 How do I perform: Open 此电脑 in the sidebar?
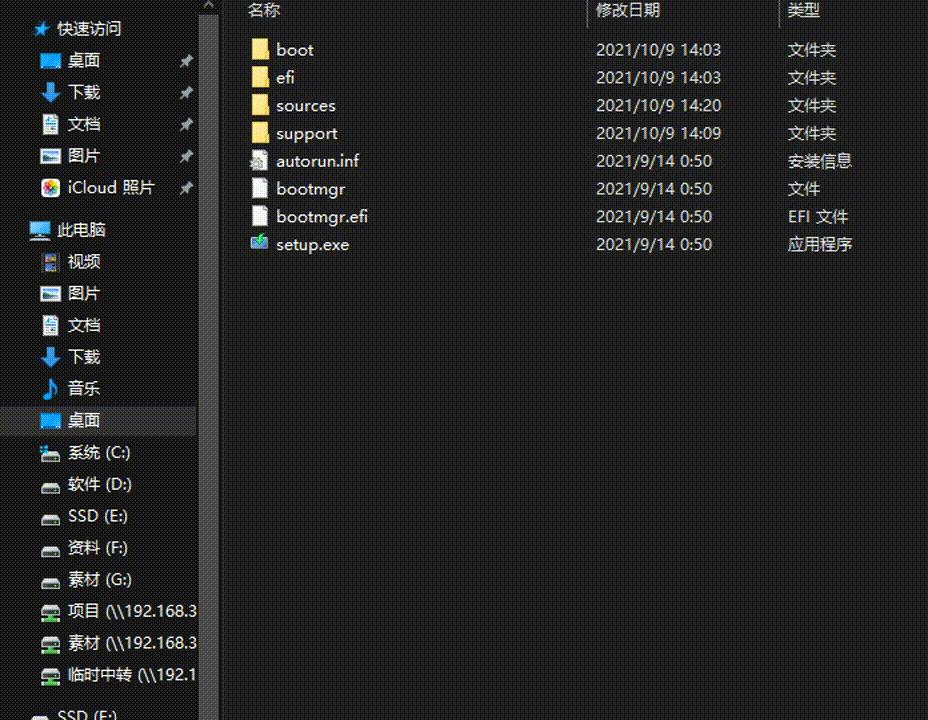[74, 230]
